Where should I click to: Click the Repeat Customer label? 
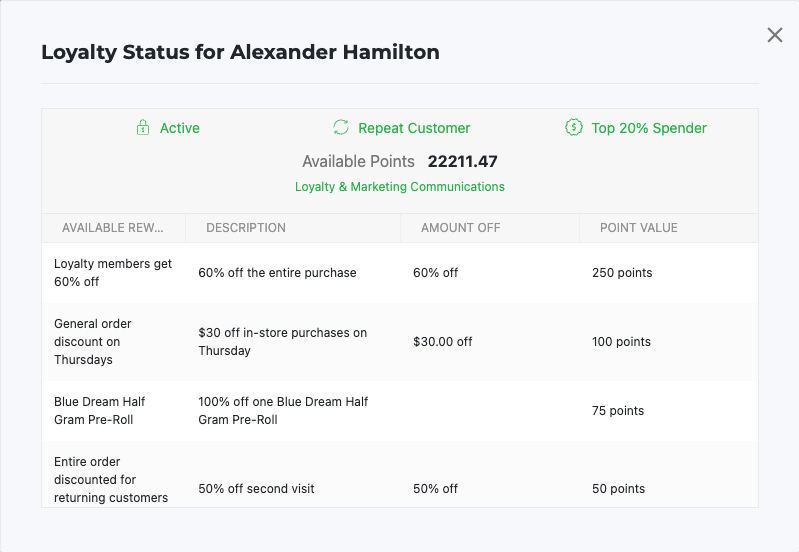click(x=414, y=128)
